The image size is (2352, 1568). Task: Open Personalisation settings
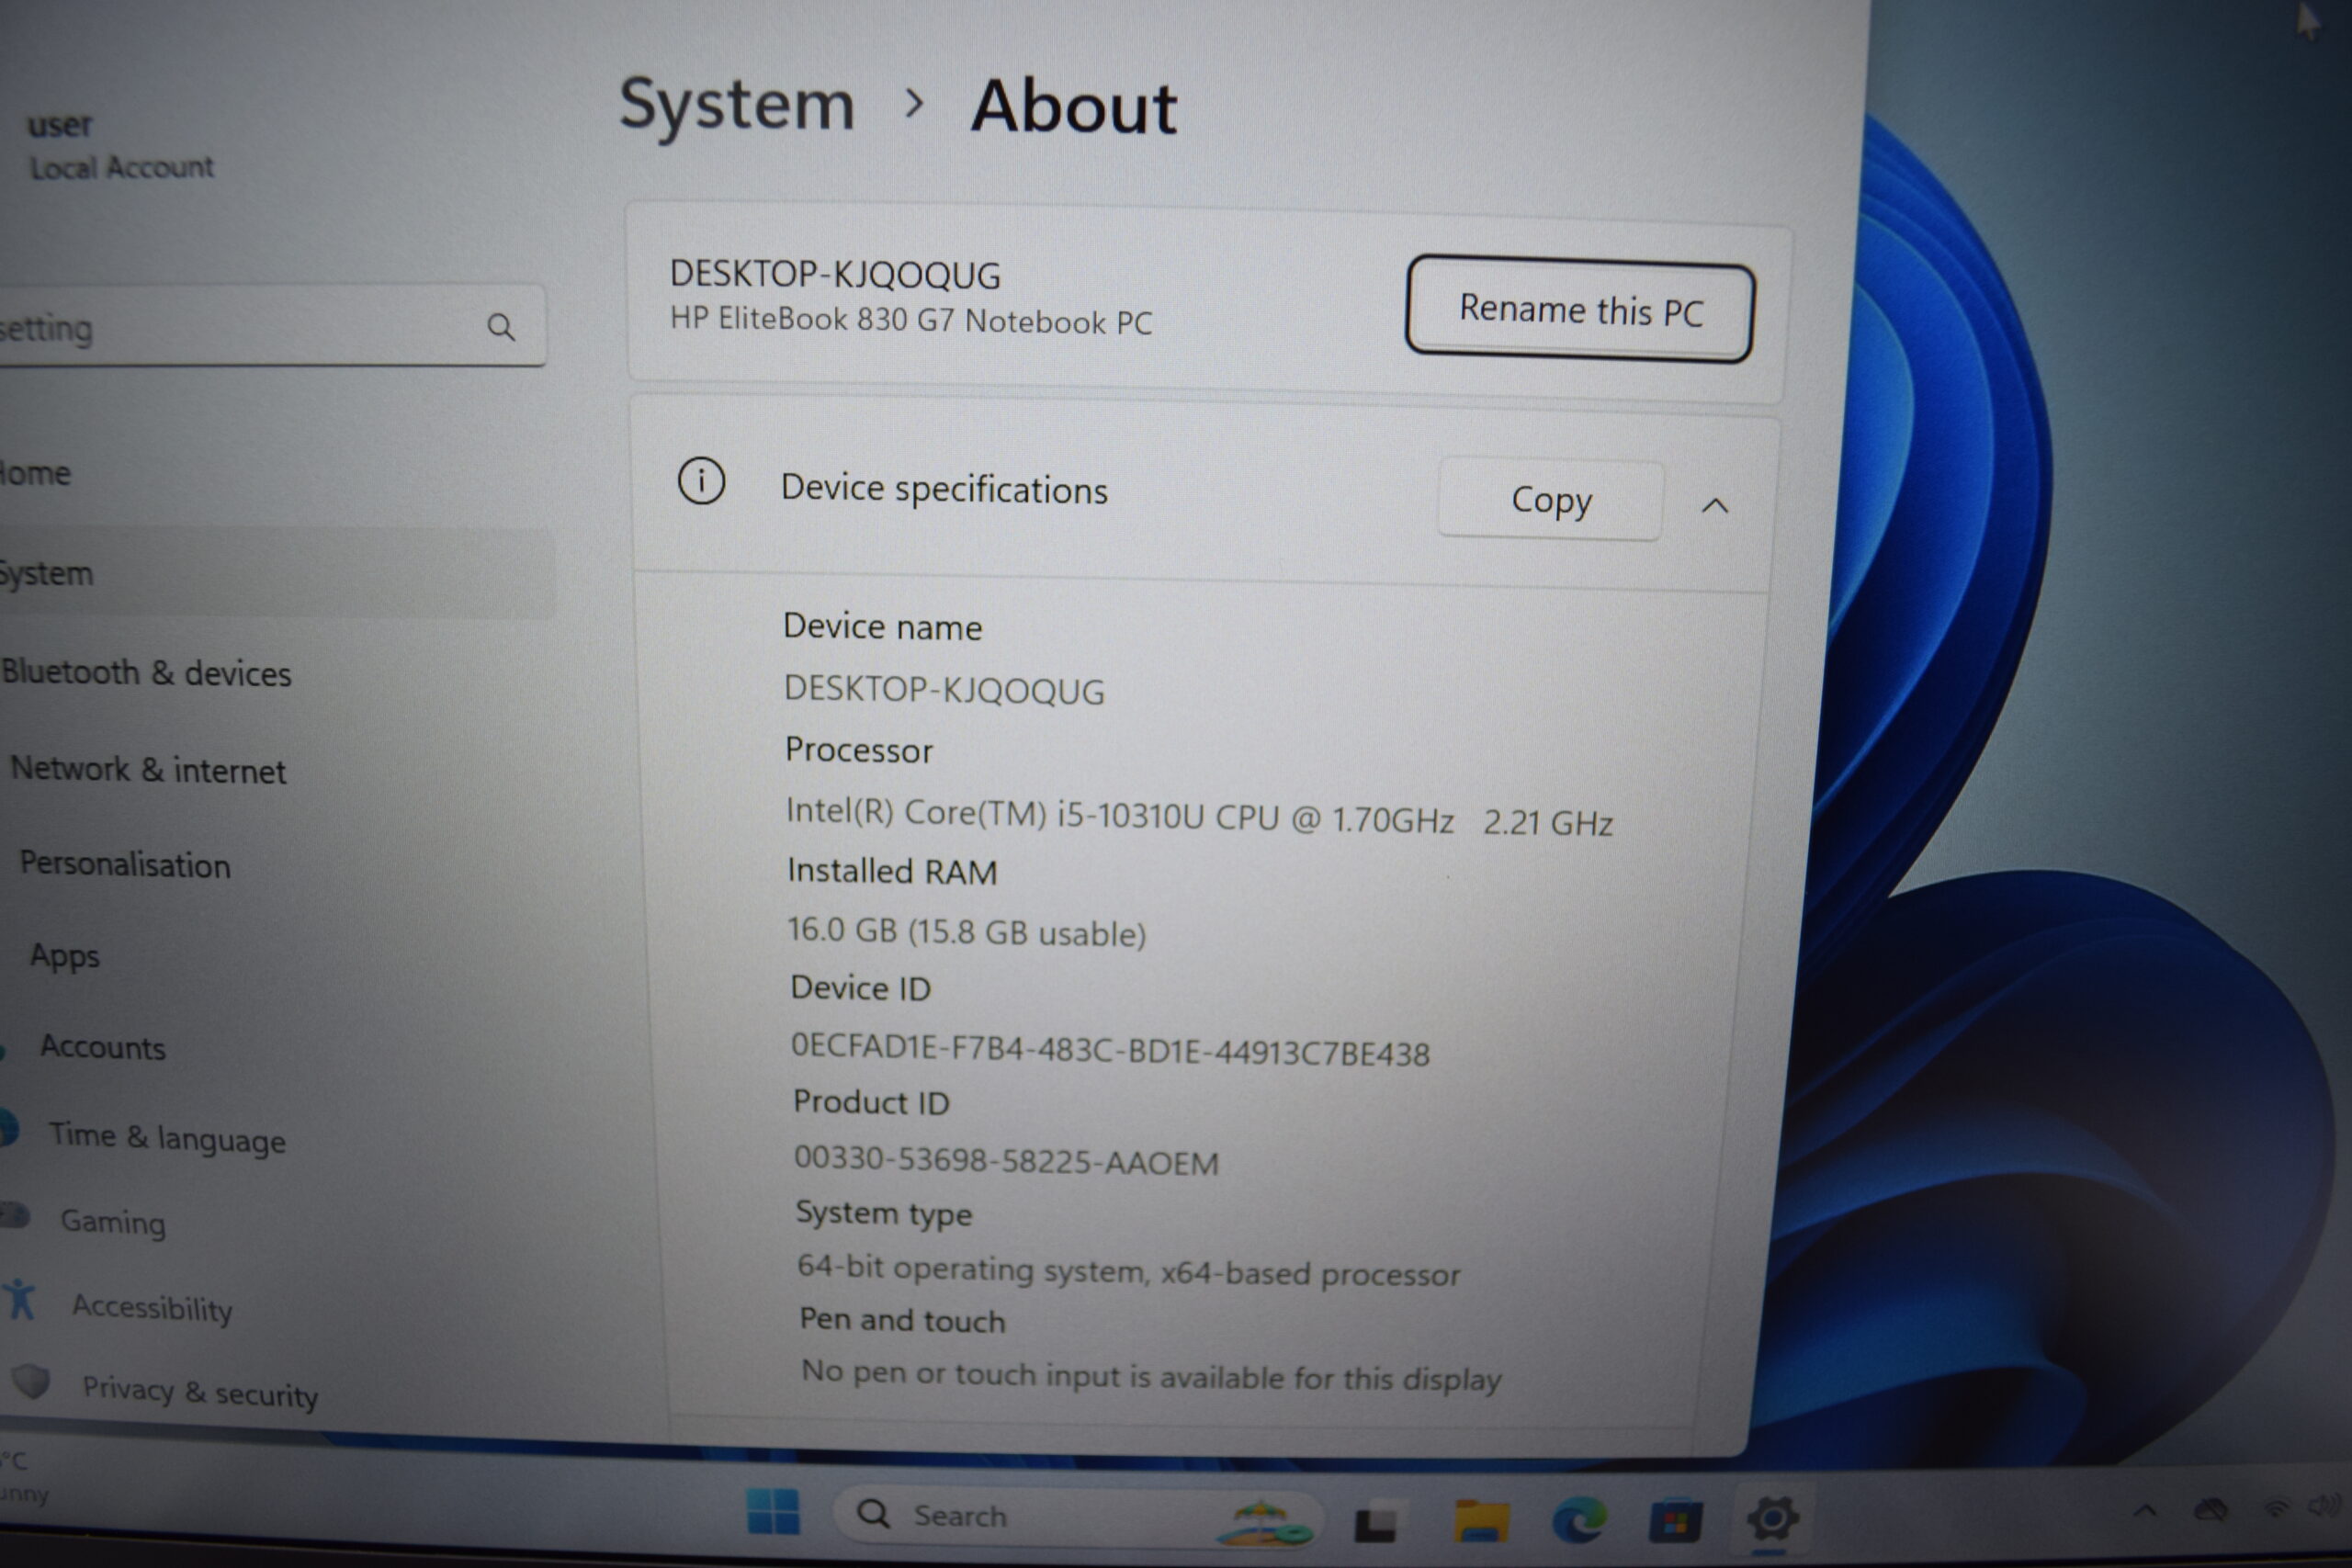[125, 864]
